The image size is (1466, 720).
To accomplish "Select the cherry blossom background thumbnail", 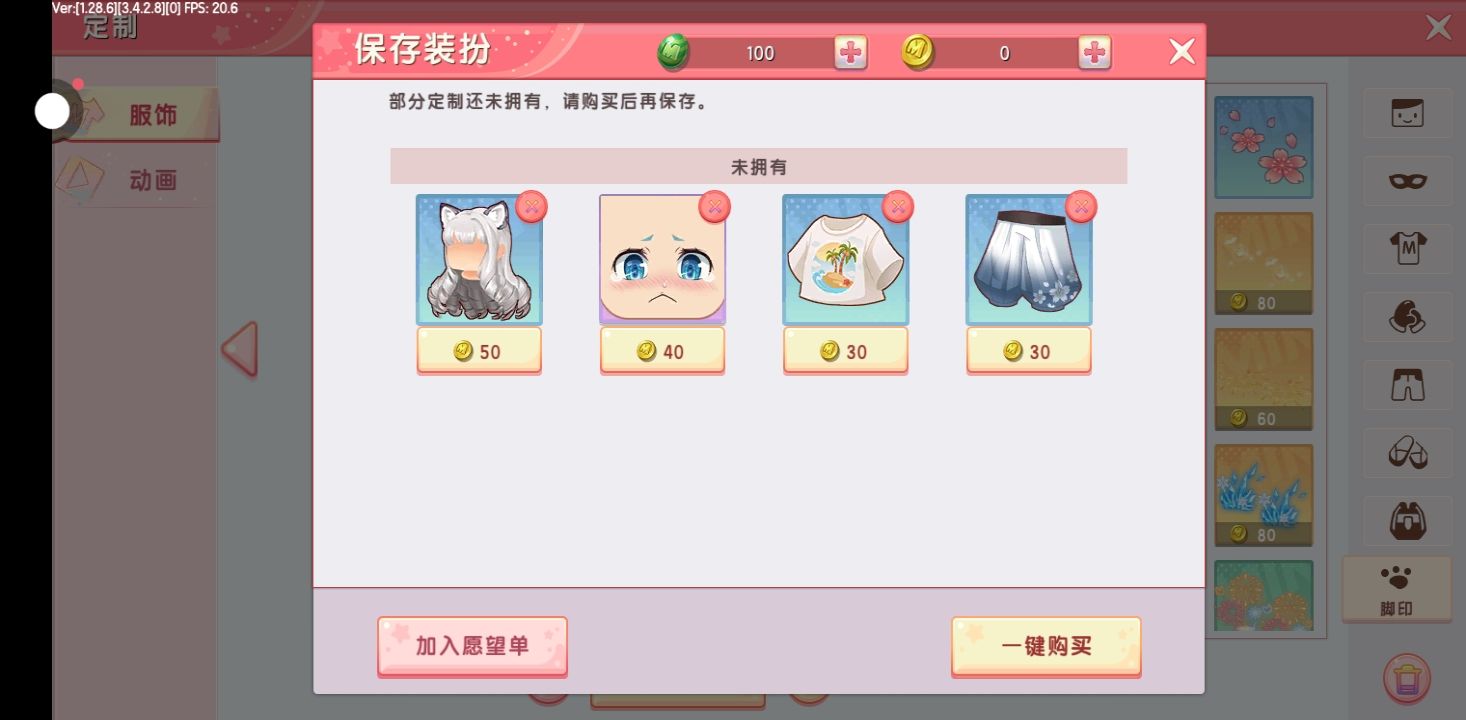I will point(1264,147).
